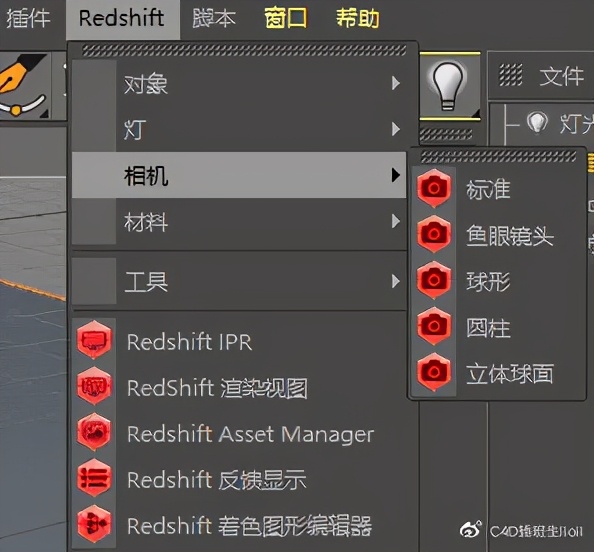Screen dimensions: 594x552
Task: Expand the 灯 submenu arrow
Action: (x=395, y=129)
